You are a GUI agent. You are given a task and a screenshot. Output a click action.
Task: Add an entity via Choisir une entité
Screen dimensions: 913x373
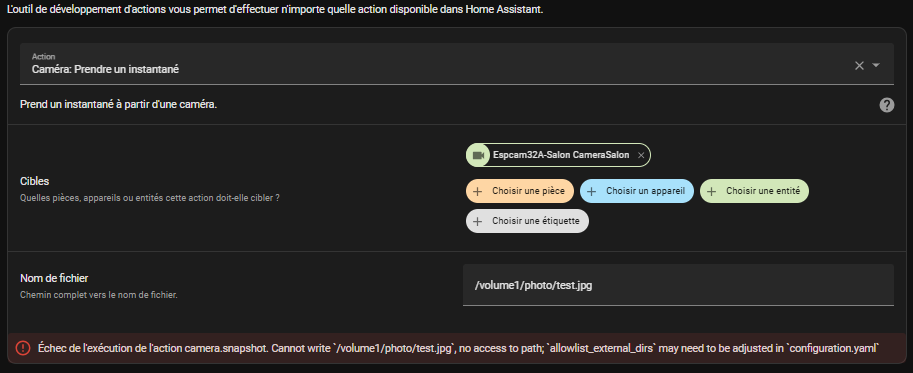754,191
